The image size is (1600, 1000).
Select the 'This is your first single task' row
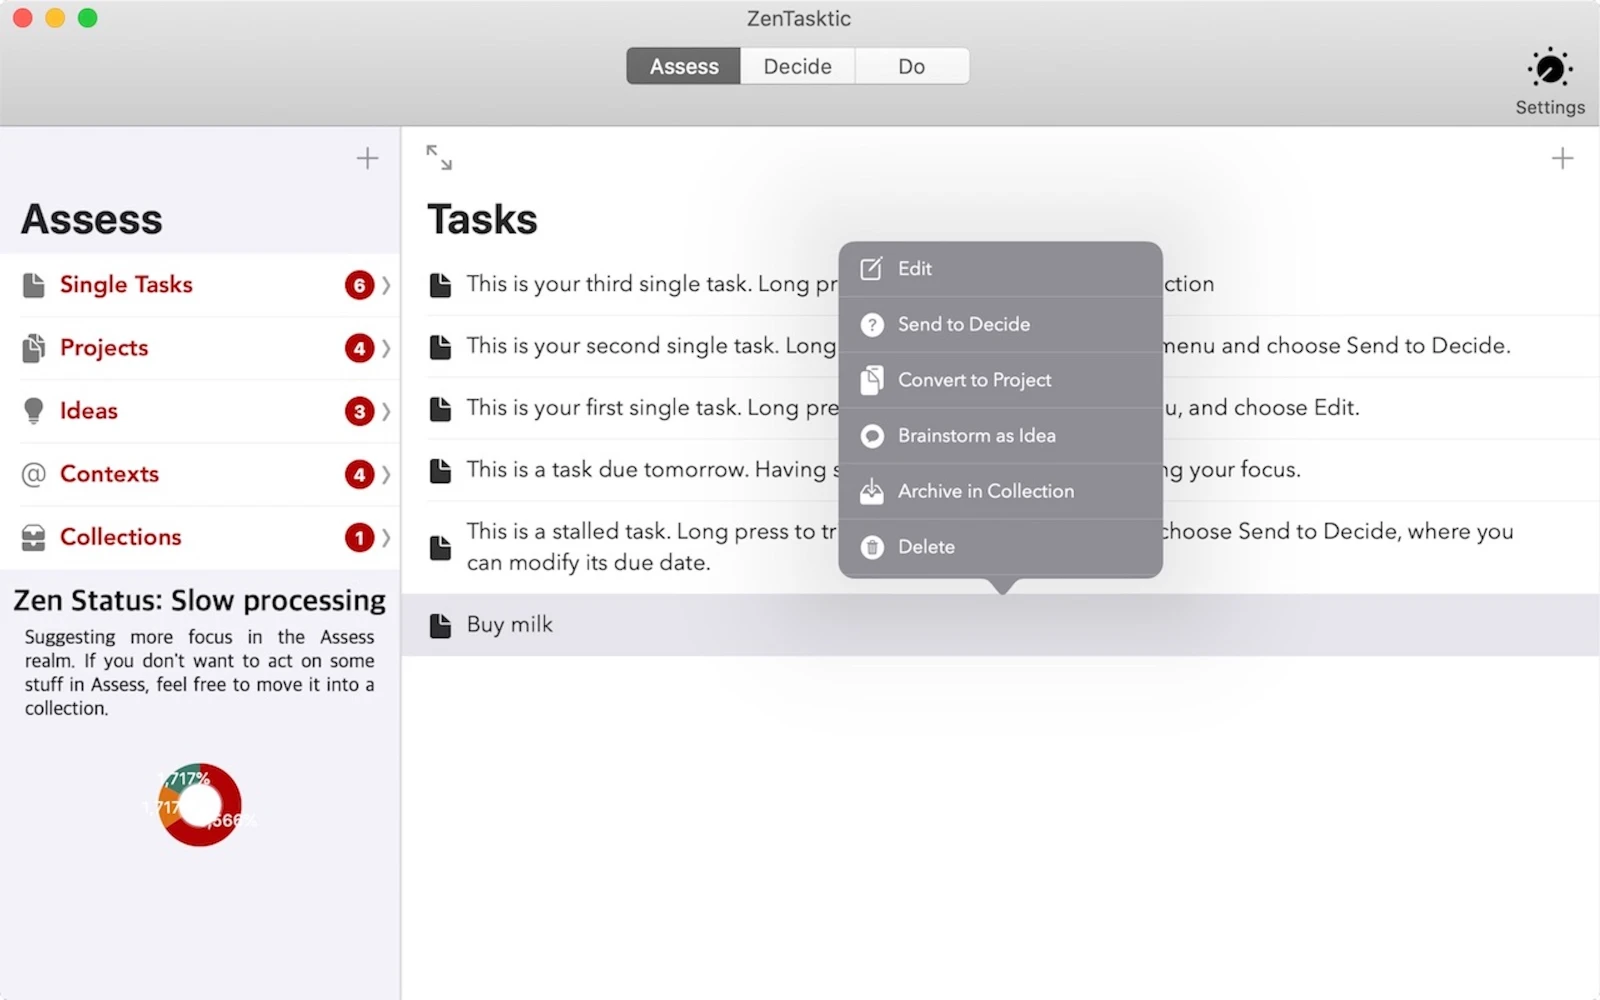coord(1000,408)
